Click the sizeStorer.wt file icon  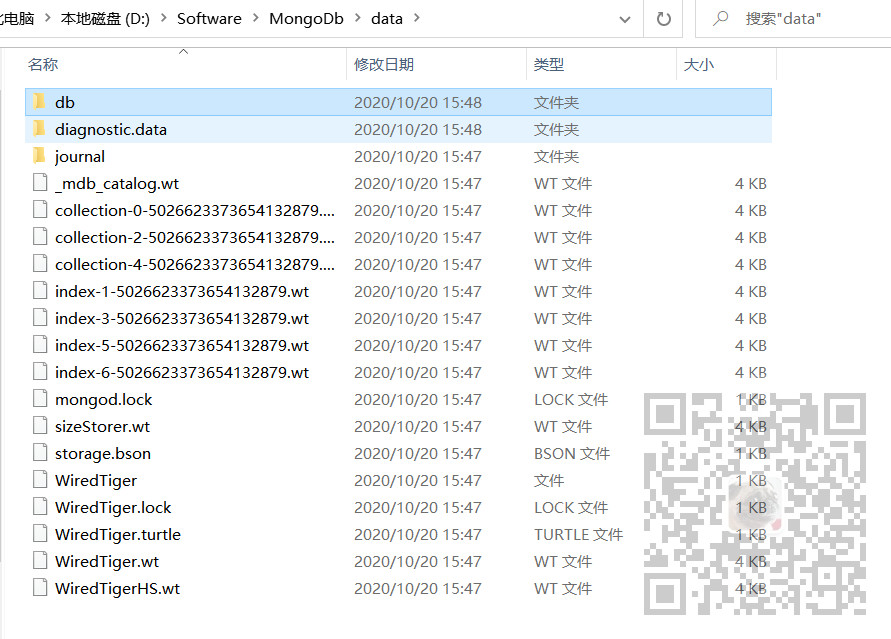40,425
